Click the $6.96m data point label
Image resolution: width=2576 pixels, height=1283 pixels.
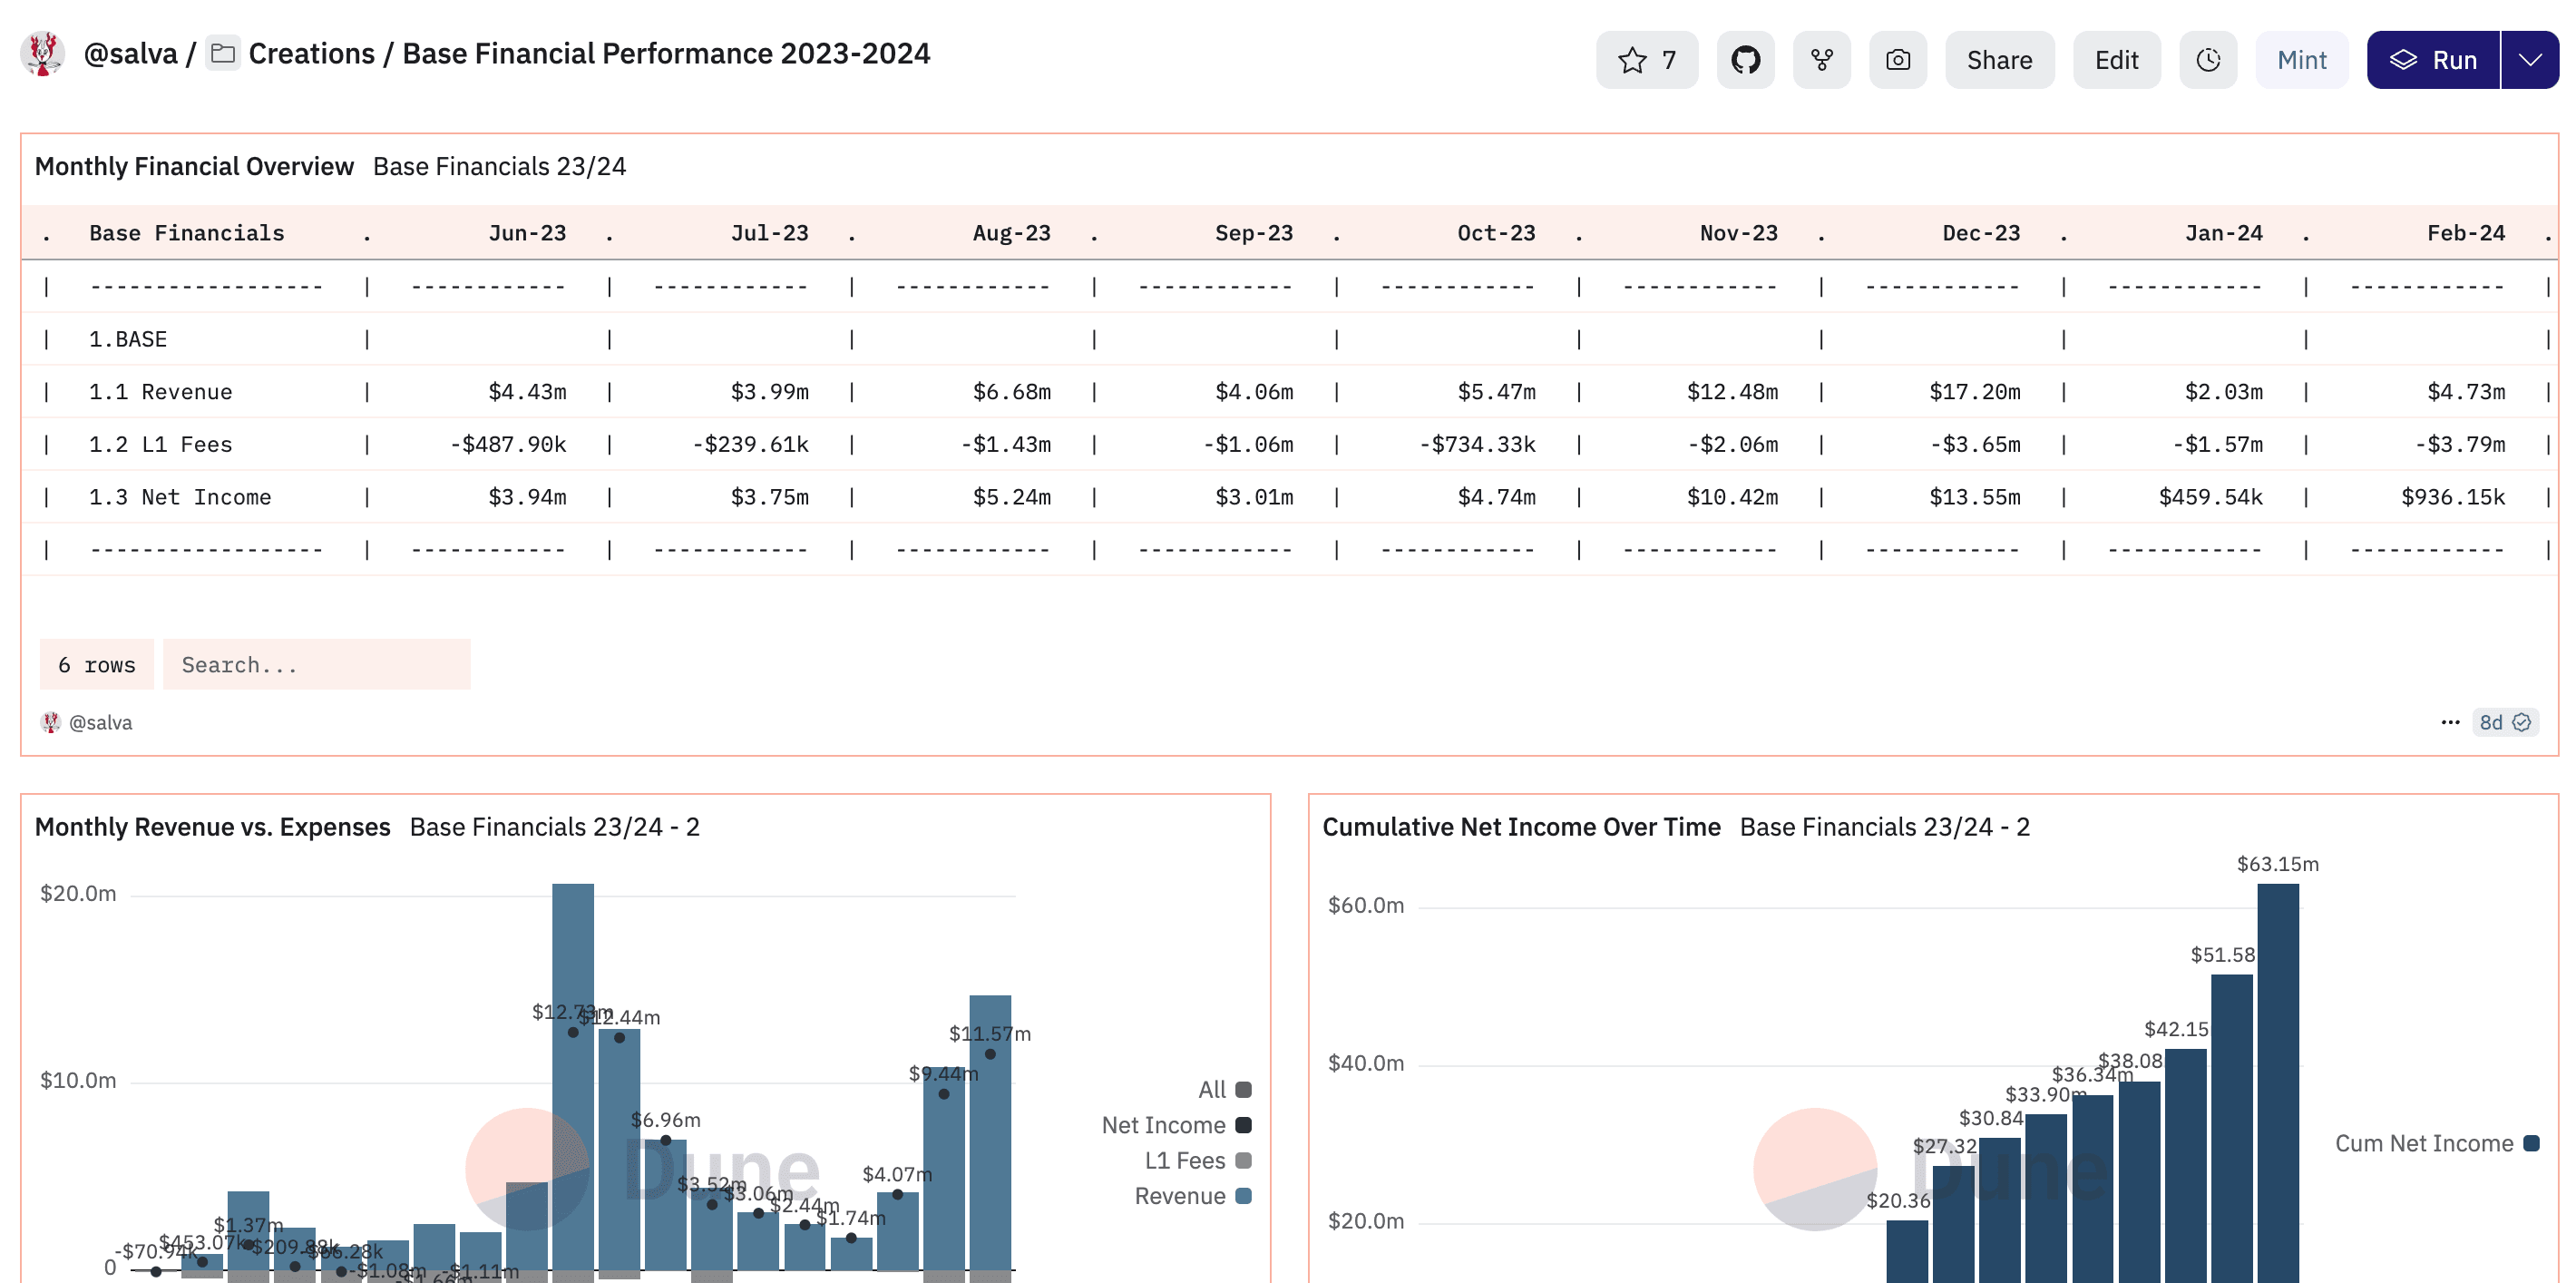(665, 1120)
